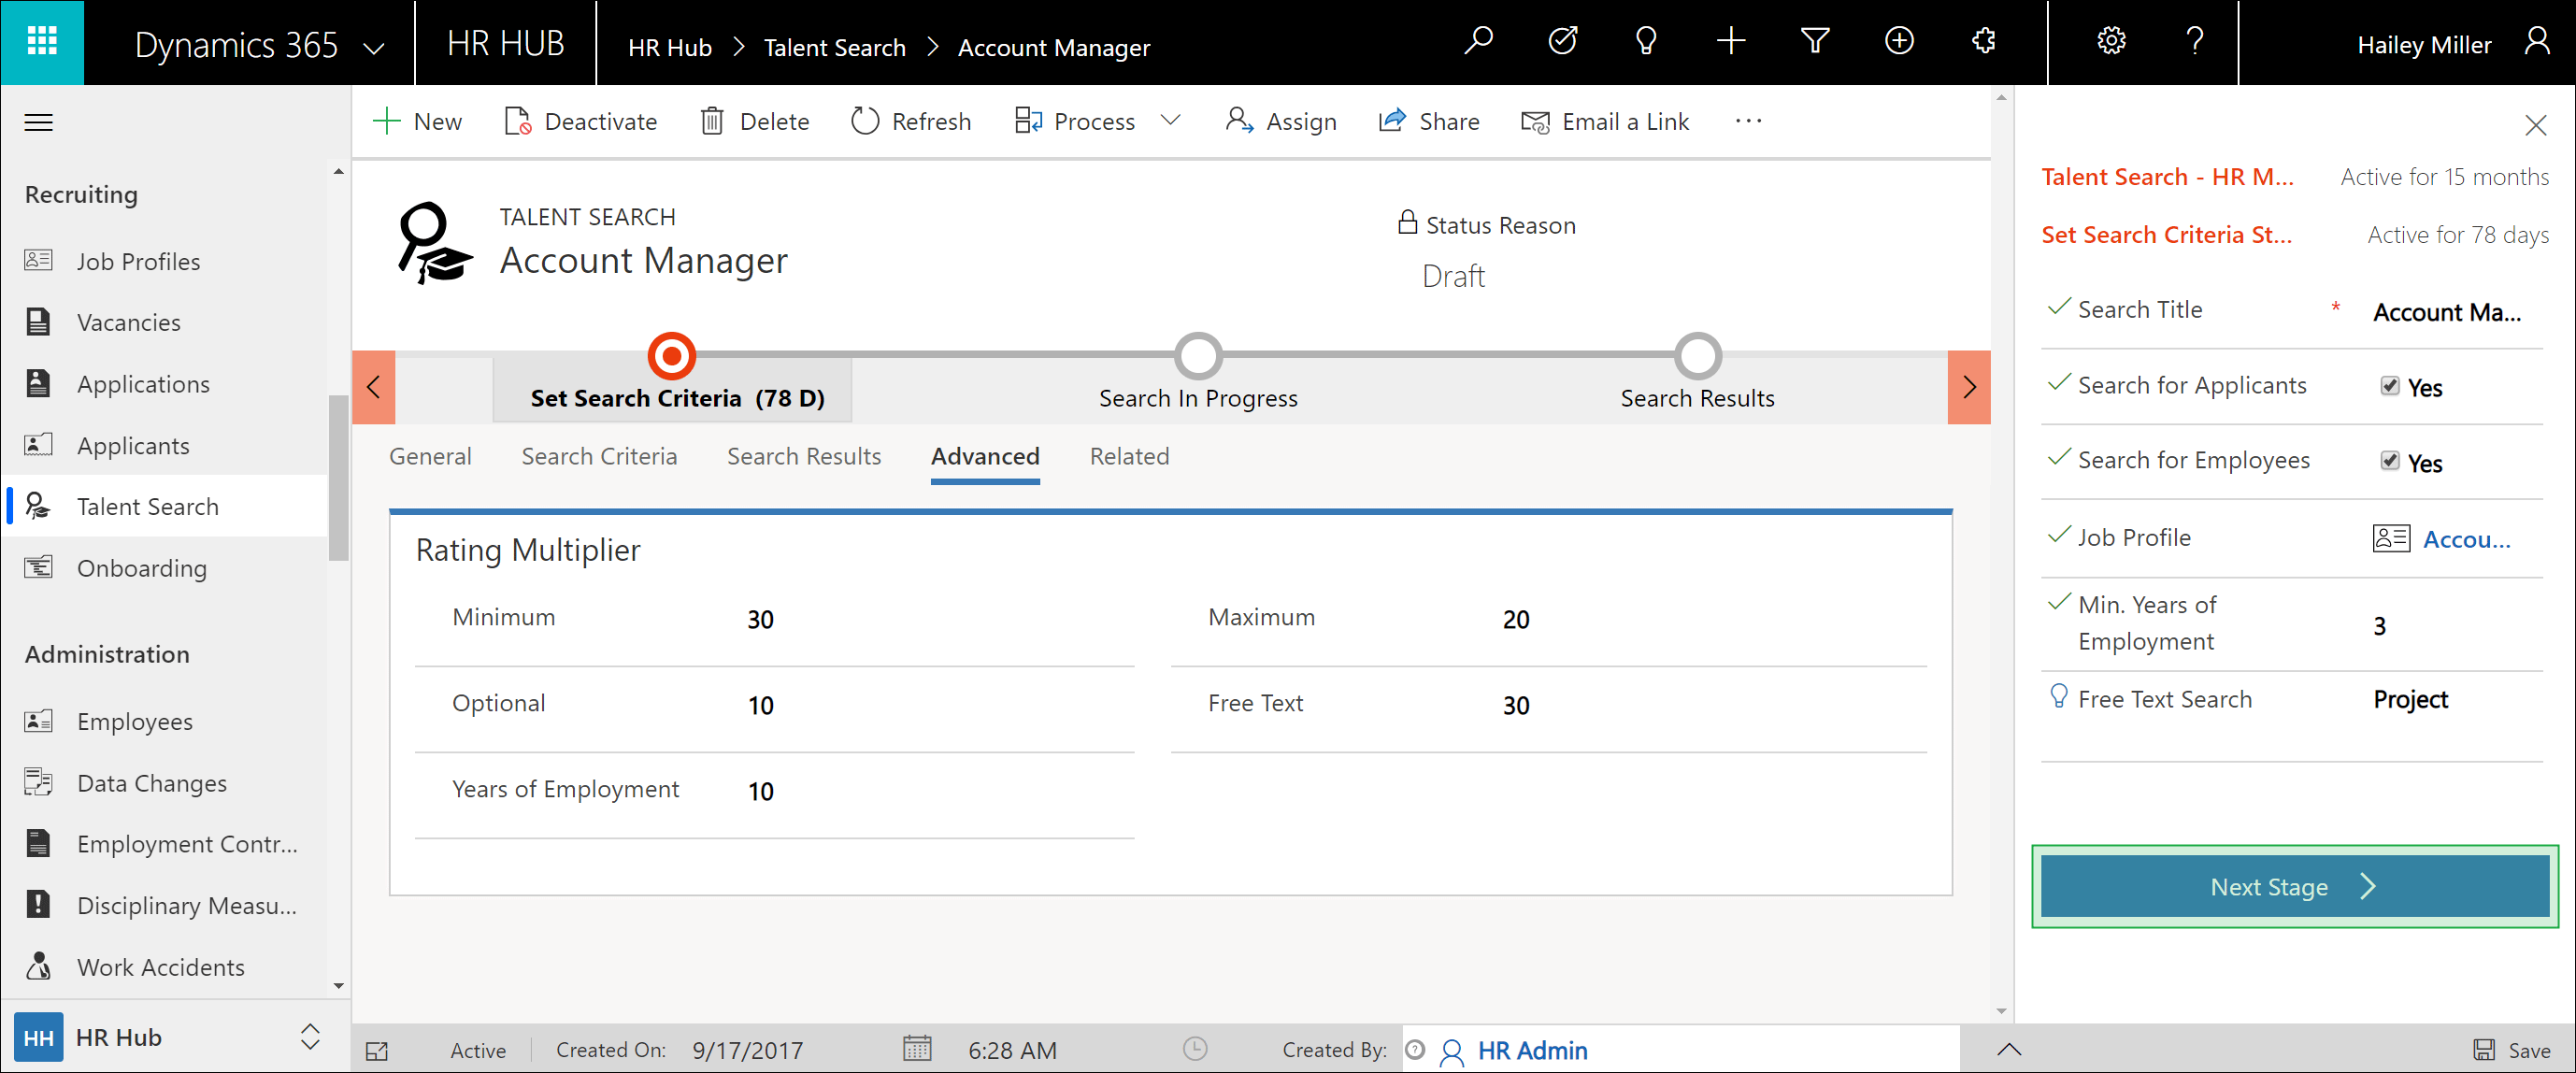
Task: Open the HR Hub area switcher arrows
Action: (310, 1036)
